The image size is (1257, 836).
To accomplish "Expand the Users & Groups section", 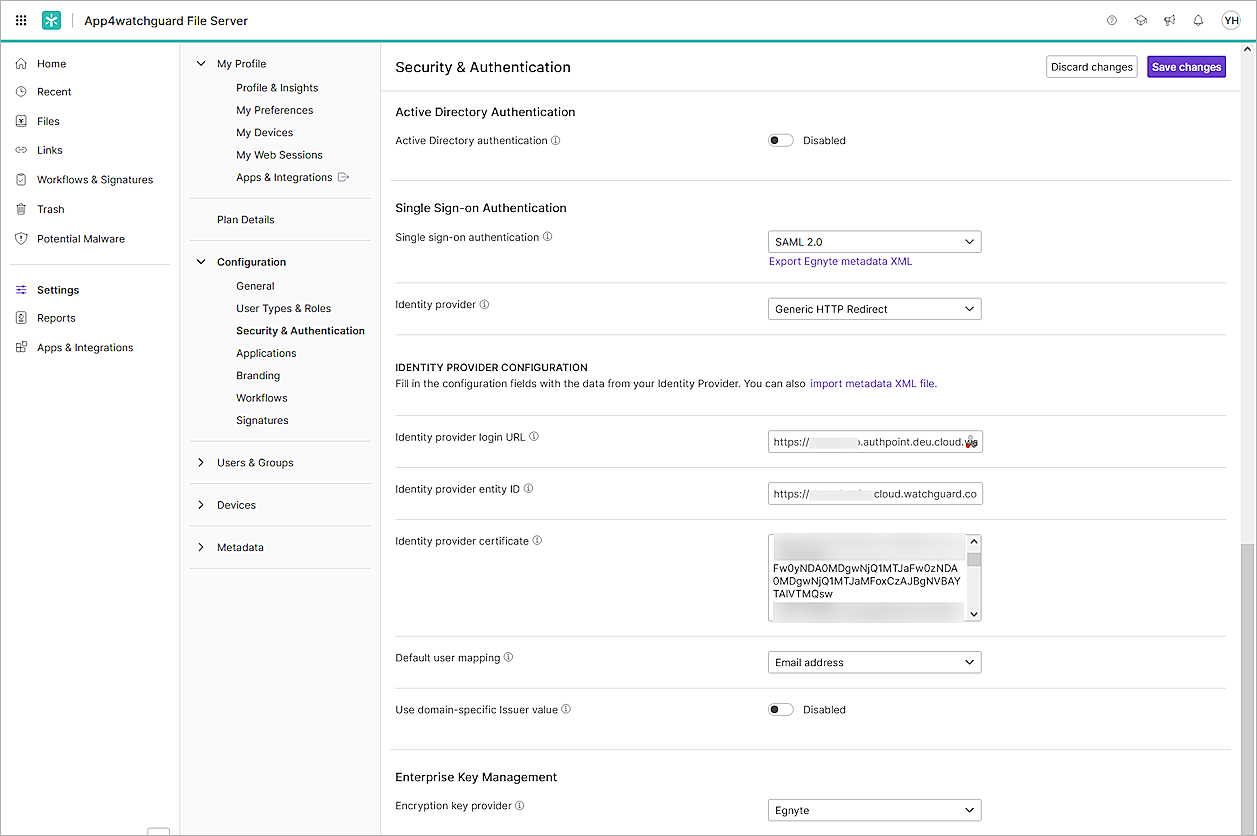I will [254, 463].
